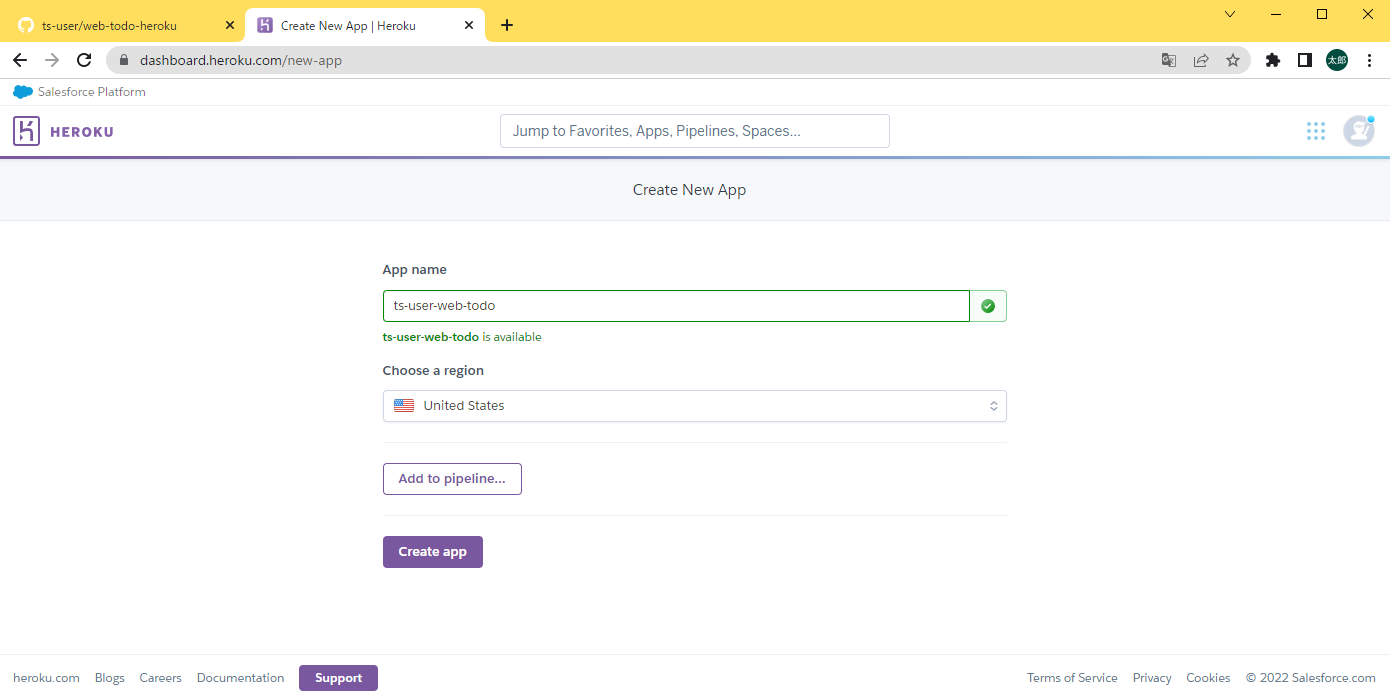This screenshot has height=700, width=1390.
Task: Open the Documentation footer link
Action: [x=240, y=678]
